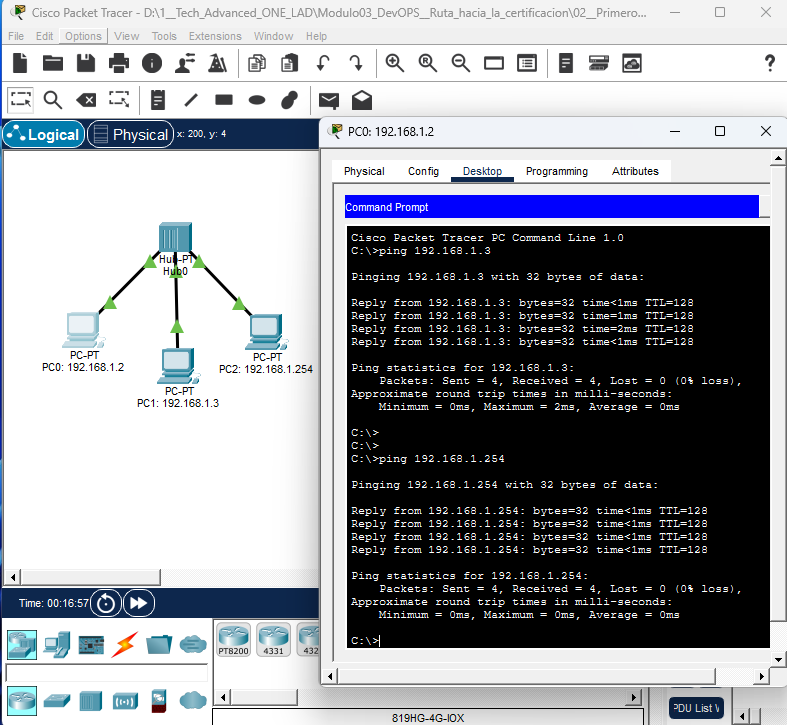The height and width of the screenshot is (725, 787).
Task: Open the Help menu
Action: tap(316, 36)
